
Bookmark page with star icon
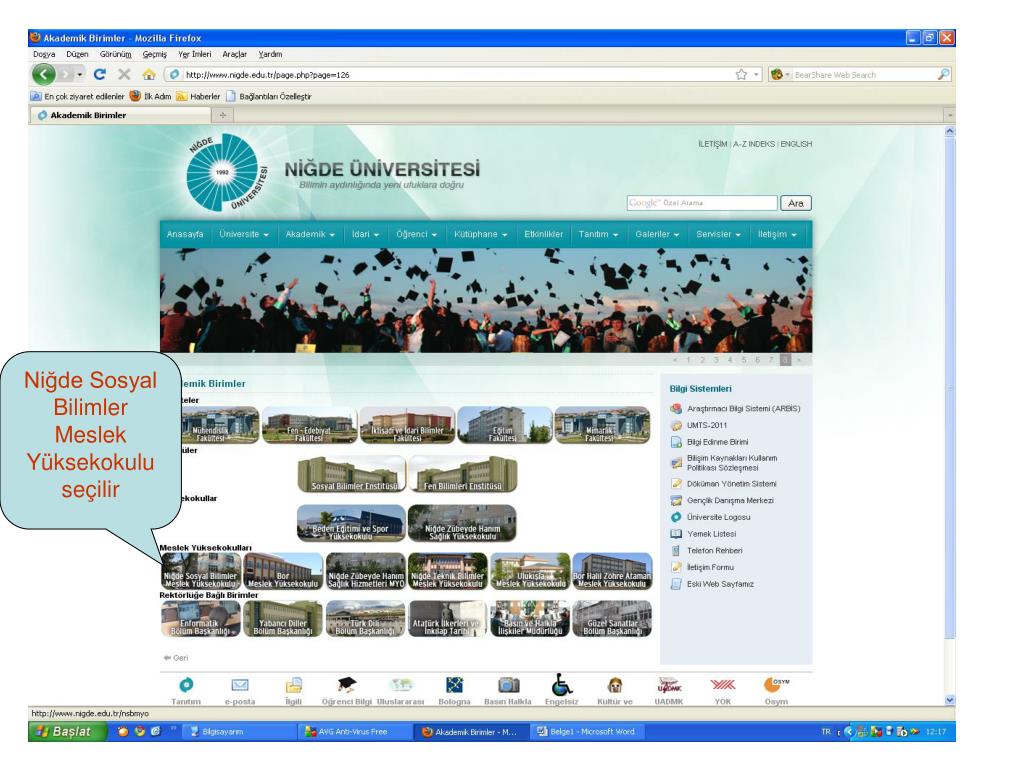tap(741, 74)
